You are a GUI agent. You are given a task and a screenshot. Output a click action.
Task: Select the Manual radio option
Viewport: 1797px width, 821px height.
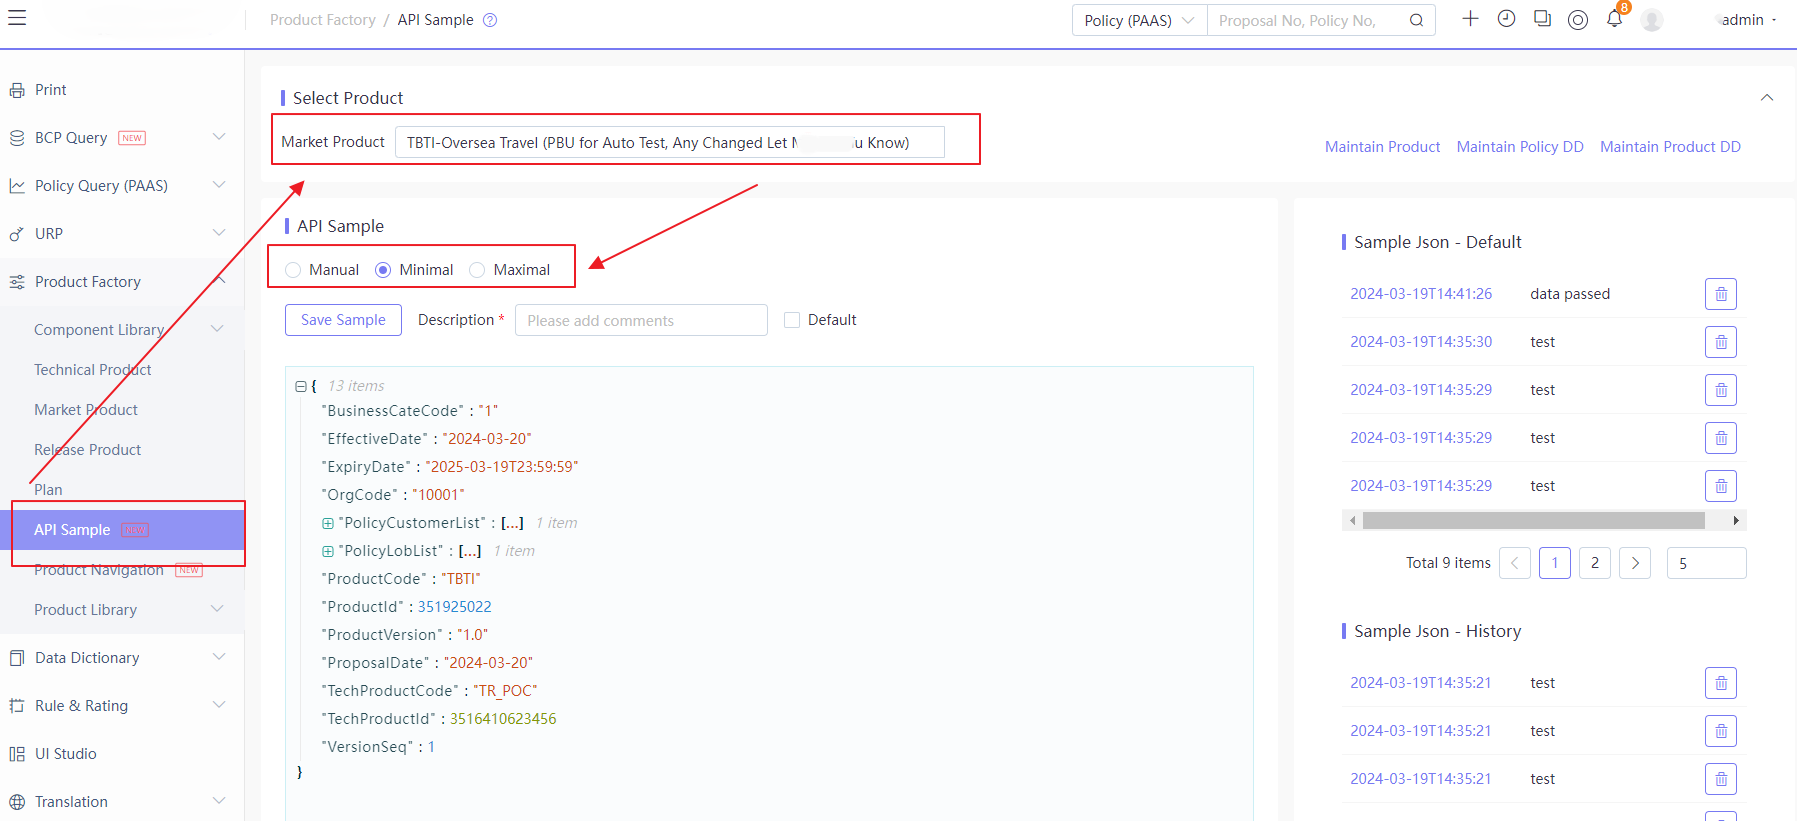293,270
